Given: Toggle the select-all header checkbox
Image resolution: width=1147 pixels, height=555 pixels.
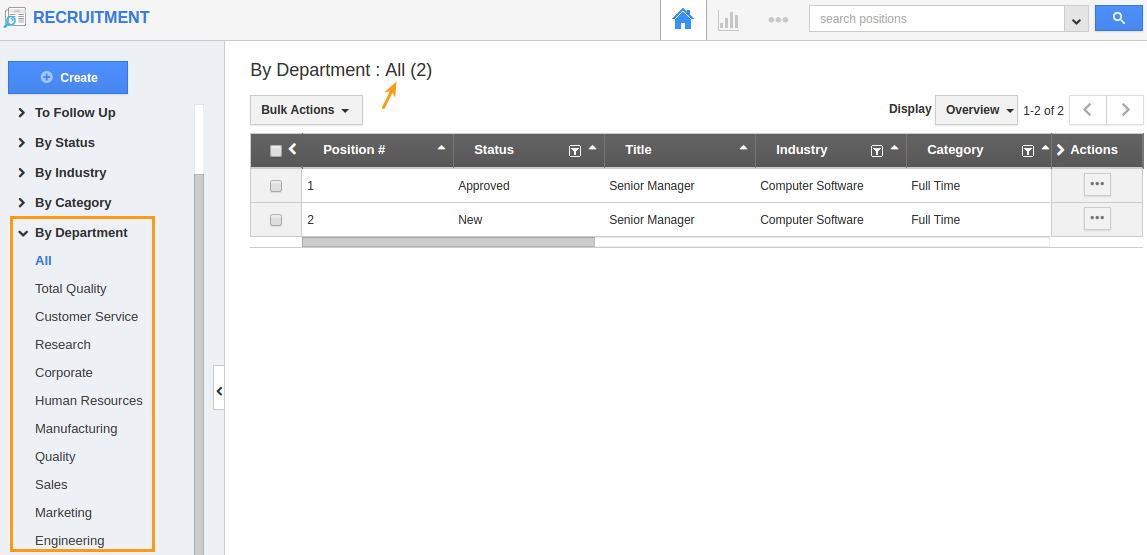Looking at the screenshot, I should (276, 151).
